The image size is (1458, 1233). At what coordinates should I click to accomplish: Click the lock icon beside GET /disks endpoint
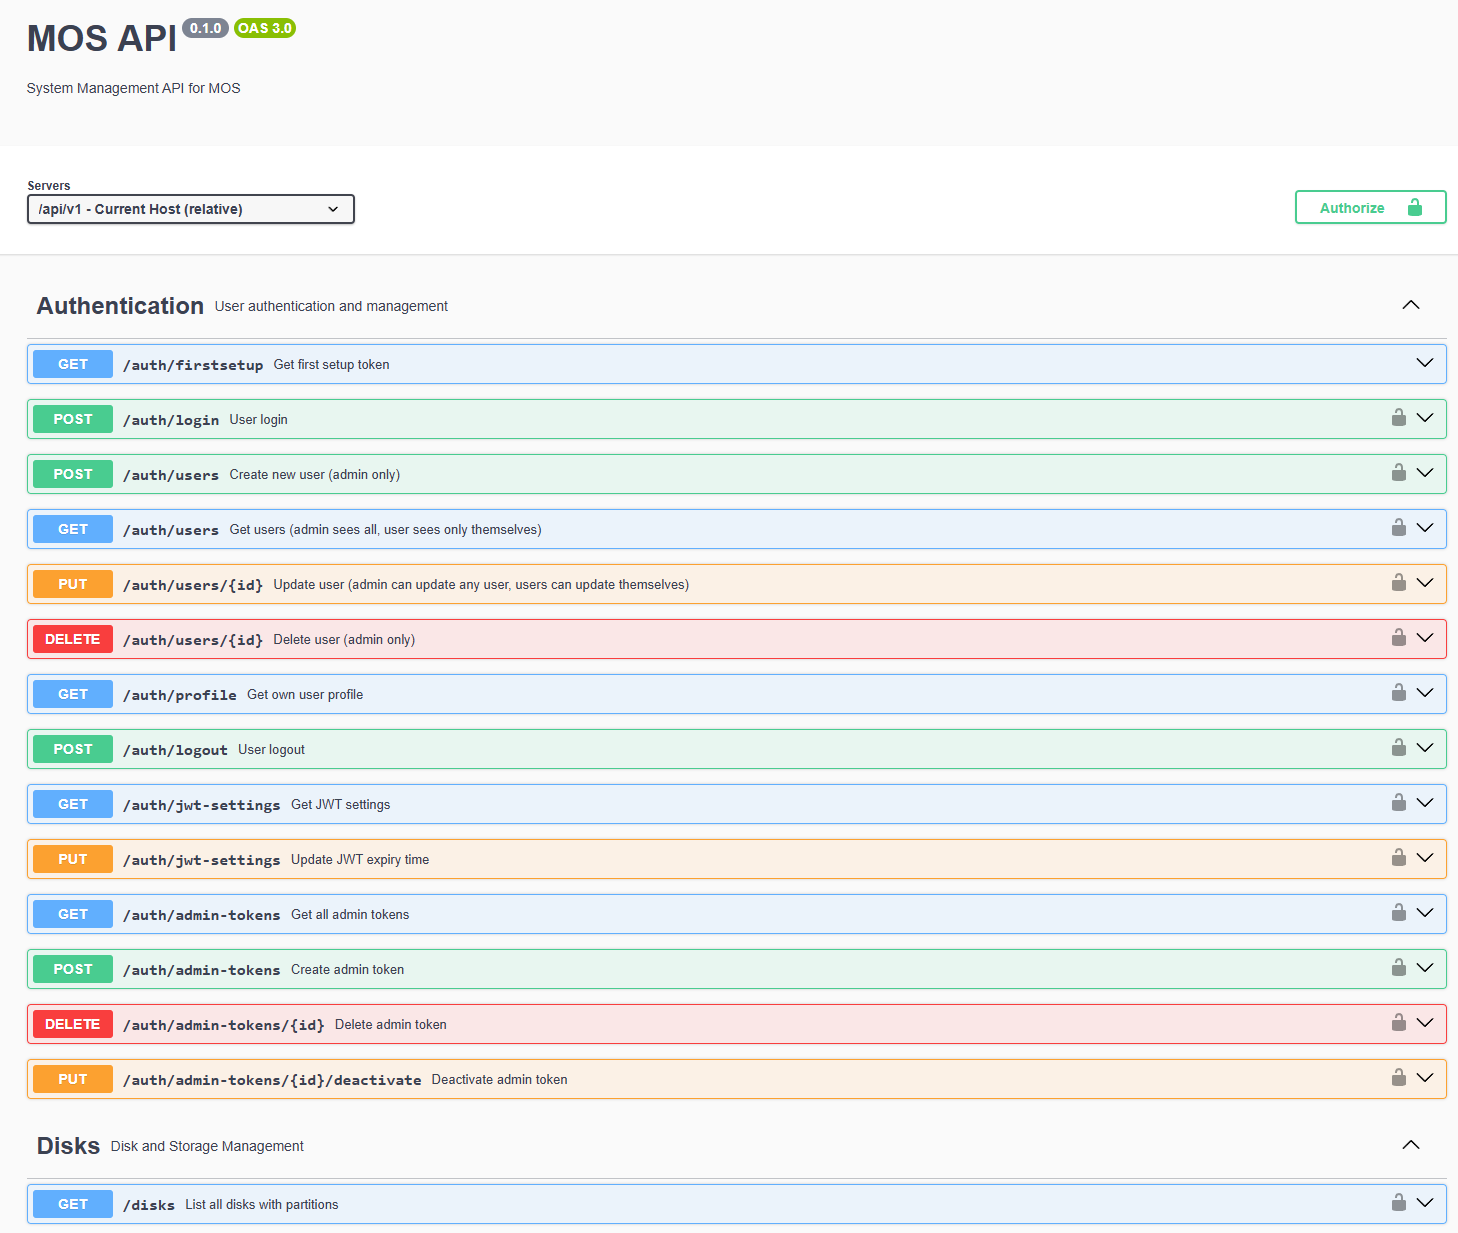point(1398,1203)
